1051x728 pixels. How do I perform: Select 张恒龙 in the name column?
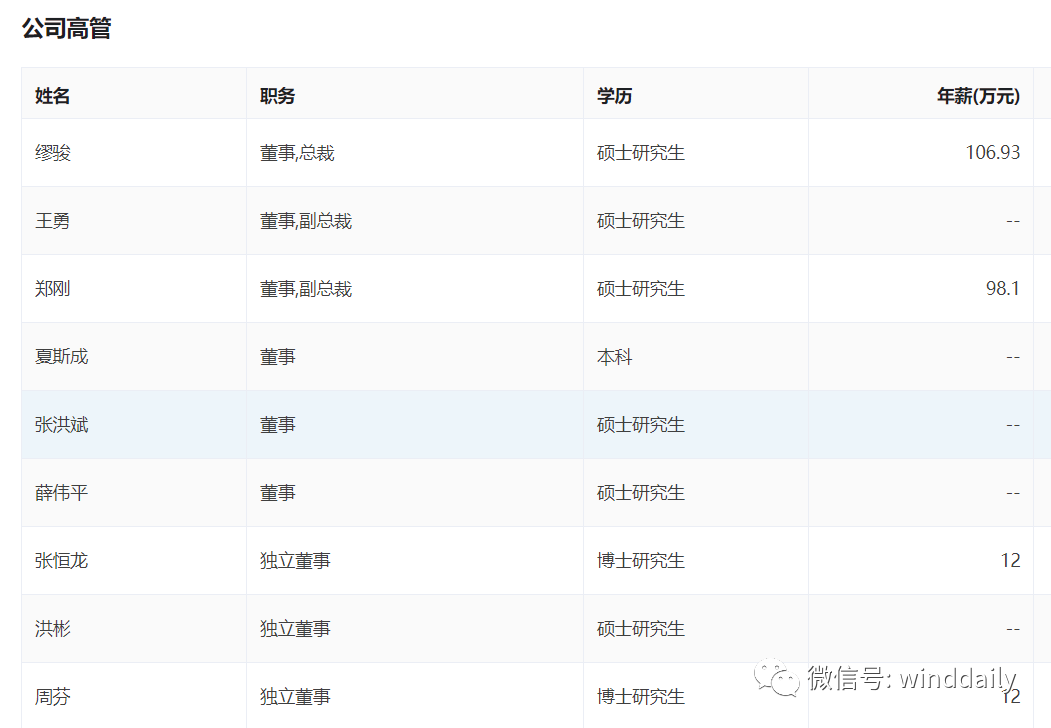[x=62, y=561]
